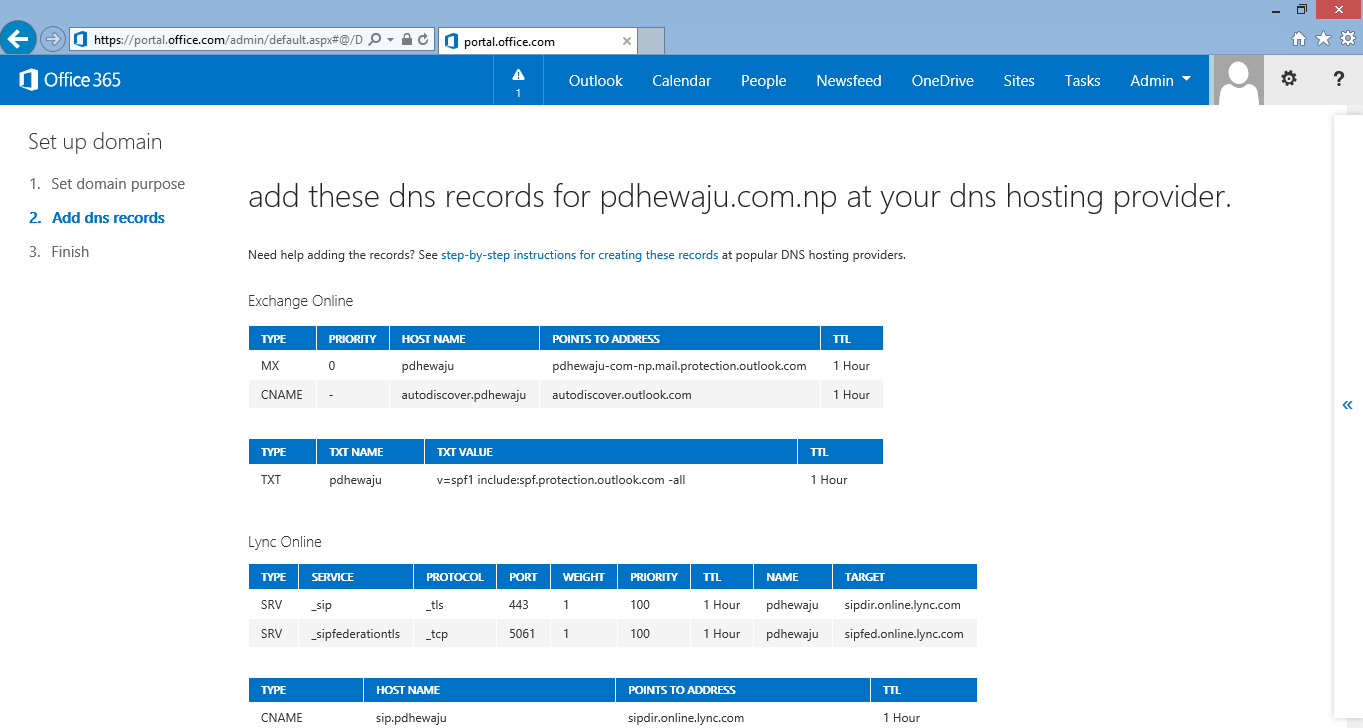Image resolution: width=1363 pixels, height=728 pixels.
Task: Click inside the browser address URL field
Action: [x=228, y=40]
